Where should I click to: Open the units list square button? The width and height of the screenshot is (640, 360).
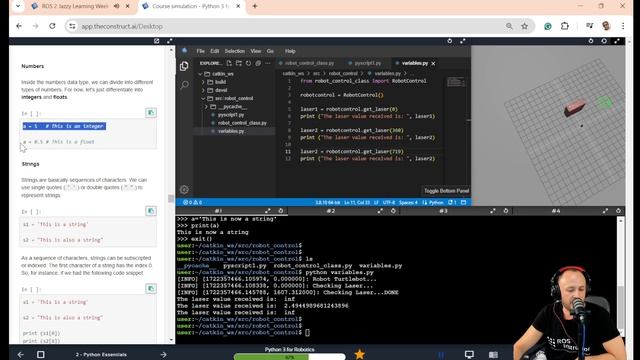(x=40, y=355)
